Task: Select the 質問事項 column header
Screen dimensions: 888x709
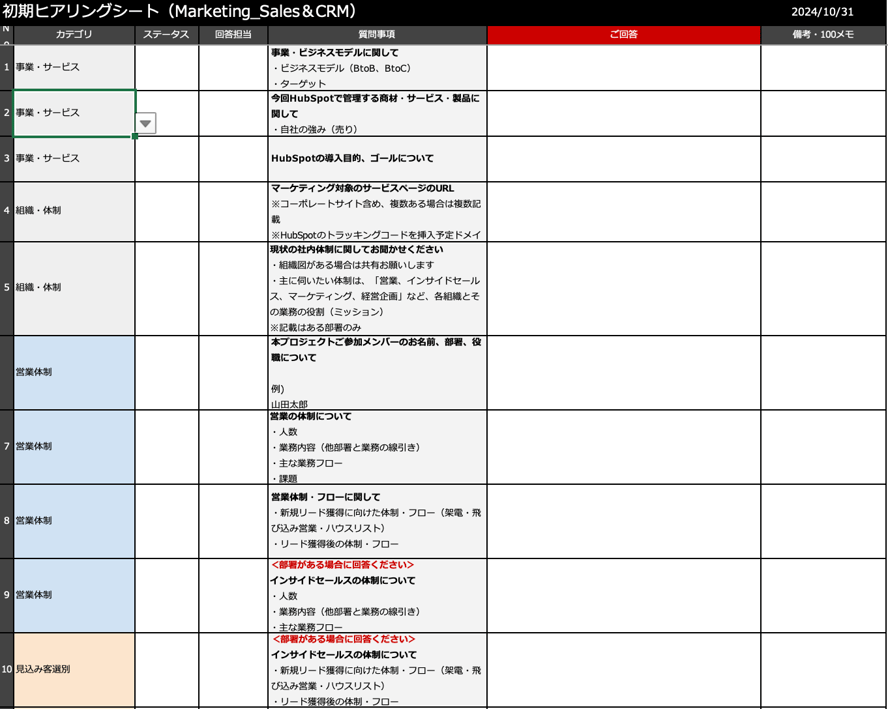Action: coord(377,35)
